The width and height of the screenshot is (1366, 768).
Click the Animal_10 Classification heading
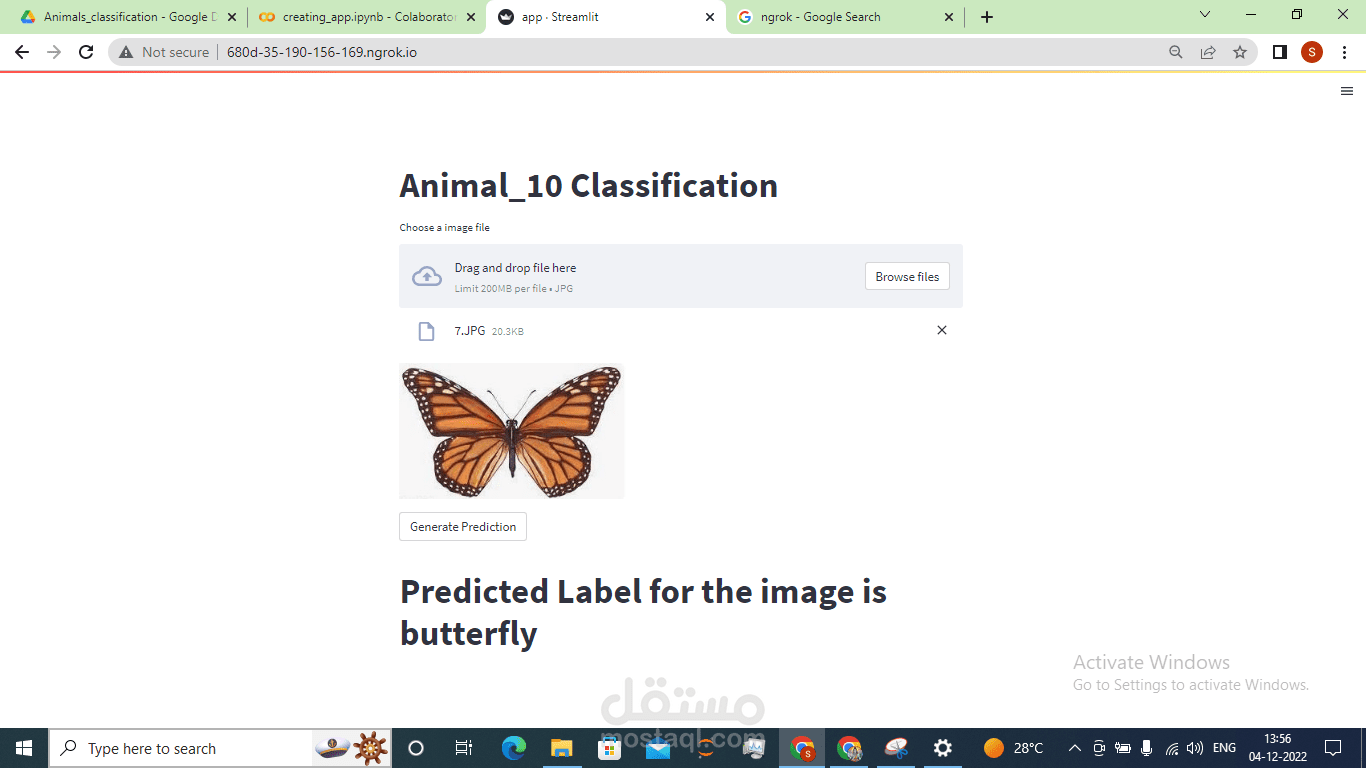tap(589, 186)
